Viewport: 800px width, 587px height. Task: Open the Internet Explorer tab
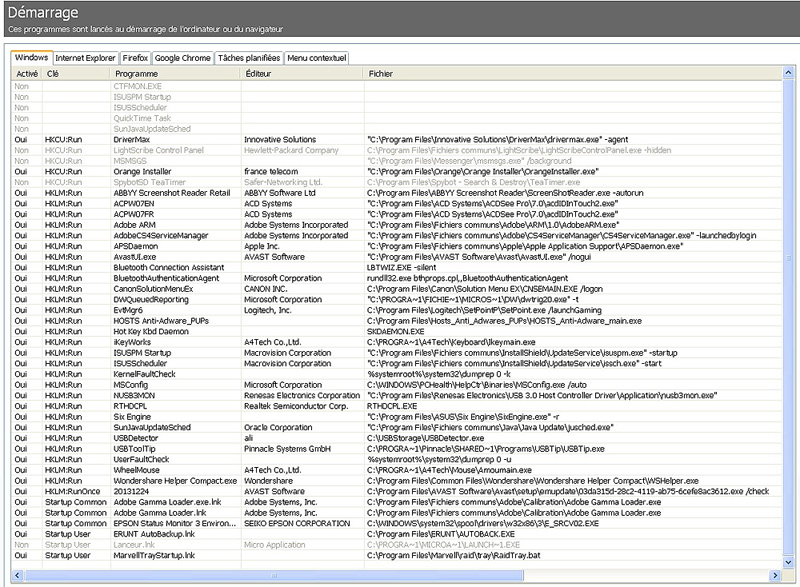click(85, 58)
